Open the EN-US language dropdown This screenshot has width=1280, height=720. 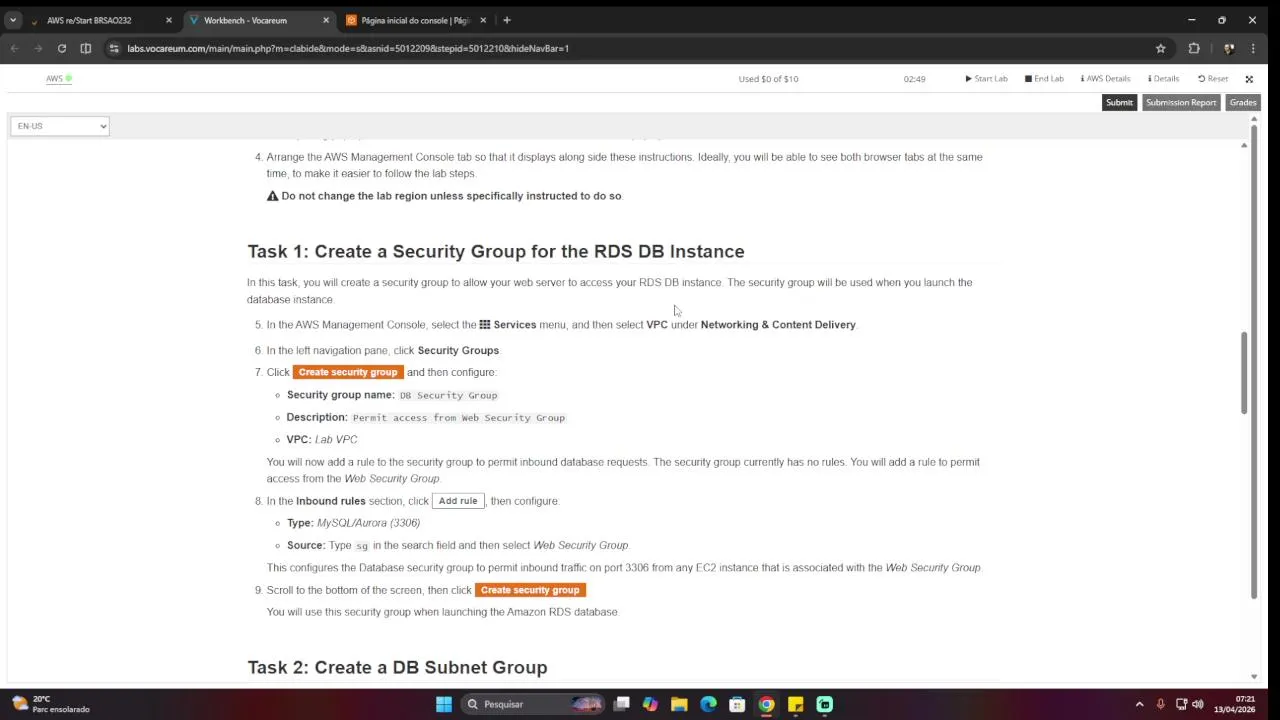click(x=60, y=126)
